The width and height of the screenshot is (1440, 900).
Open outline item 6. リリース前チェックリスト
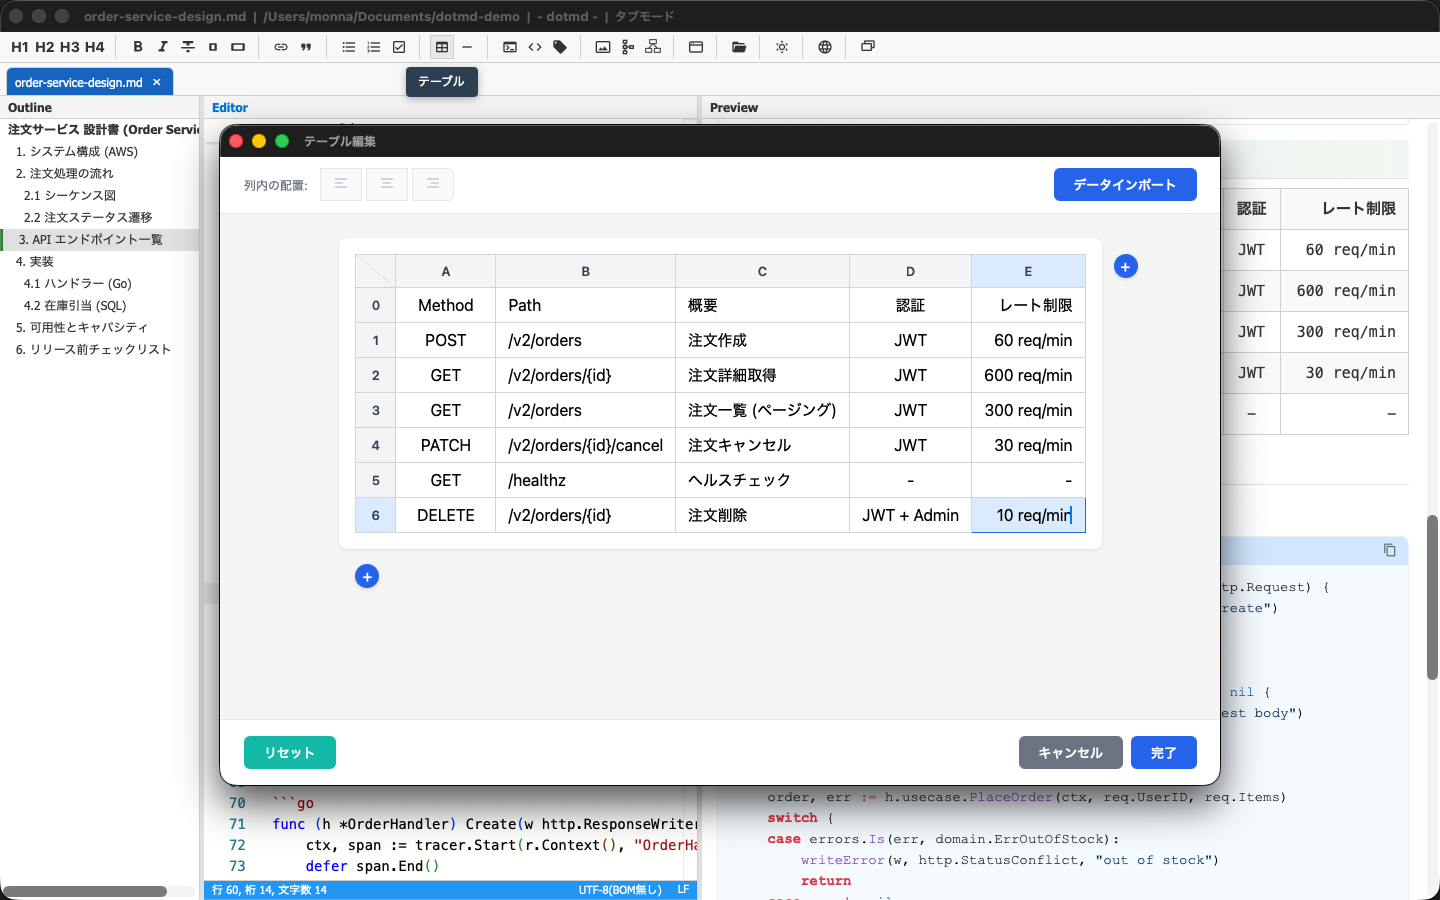tap(93, 350)
